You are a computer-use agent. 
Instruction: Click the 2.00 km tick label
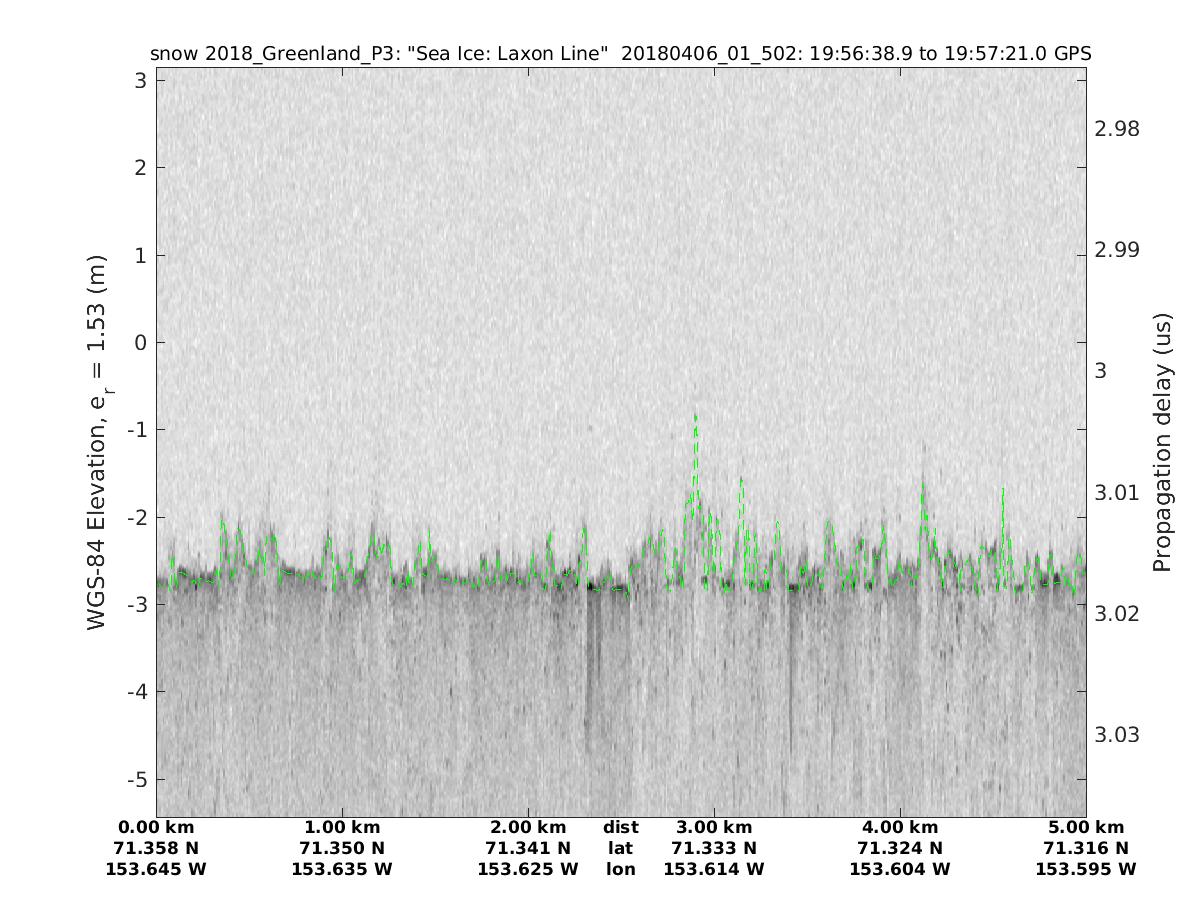(528, 827)
